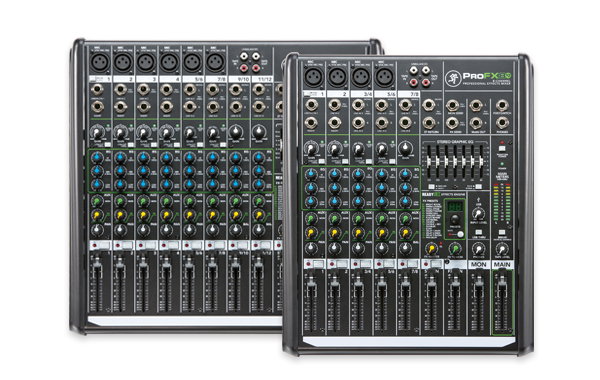
Task: Click channel 1 high EQ knob on ProFX8
Action: [311, 175]
